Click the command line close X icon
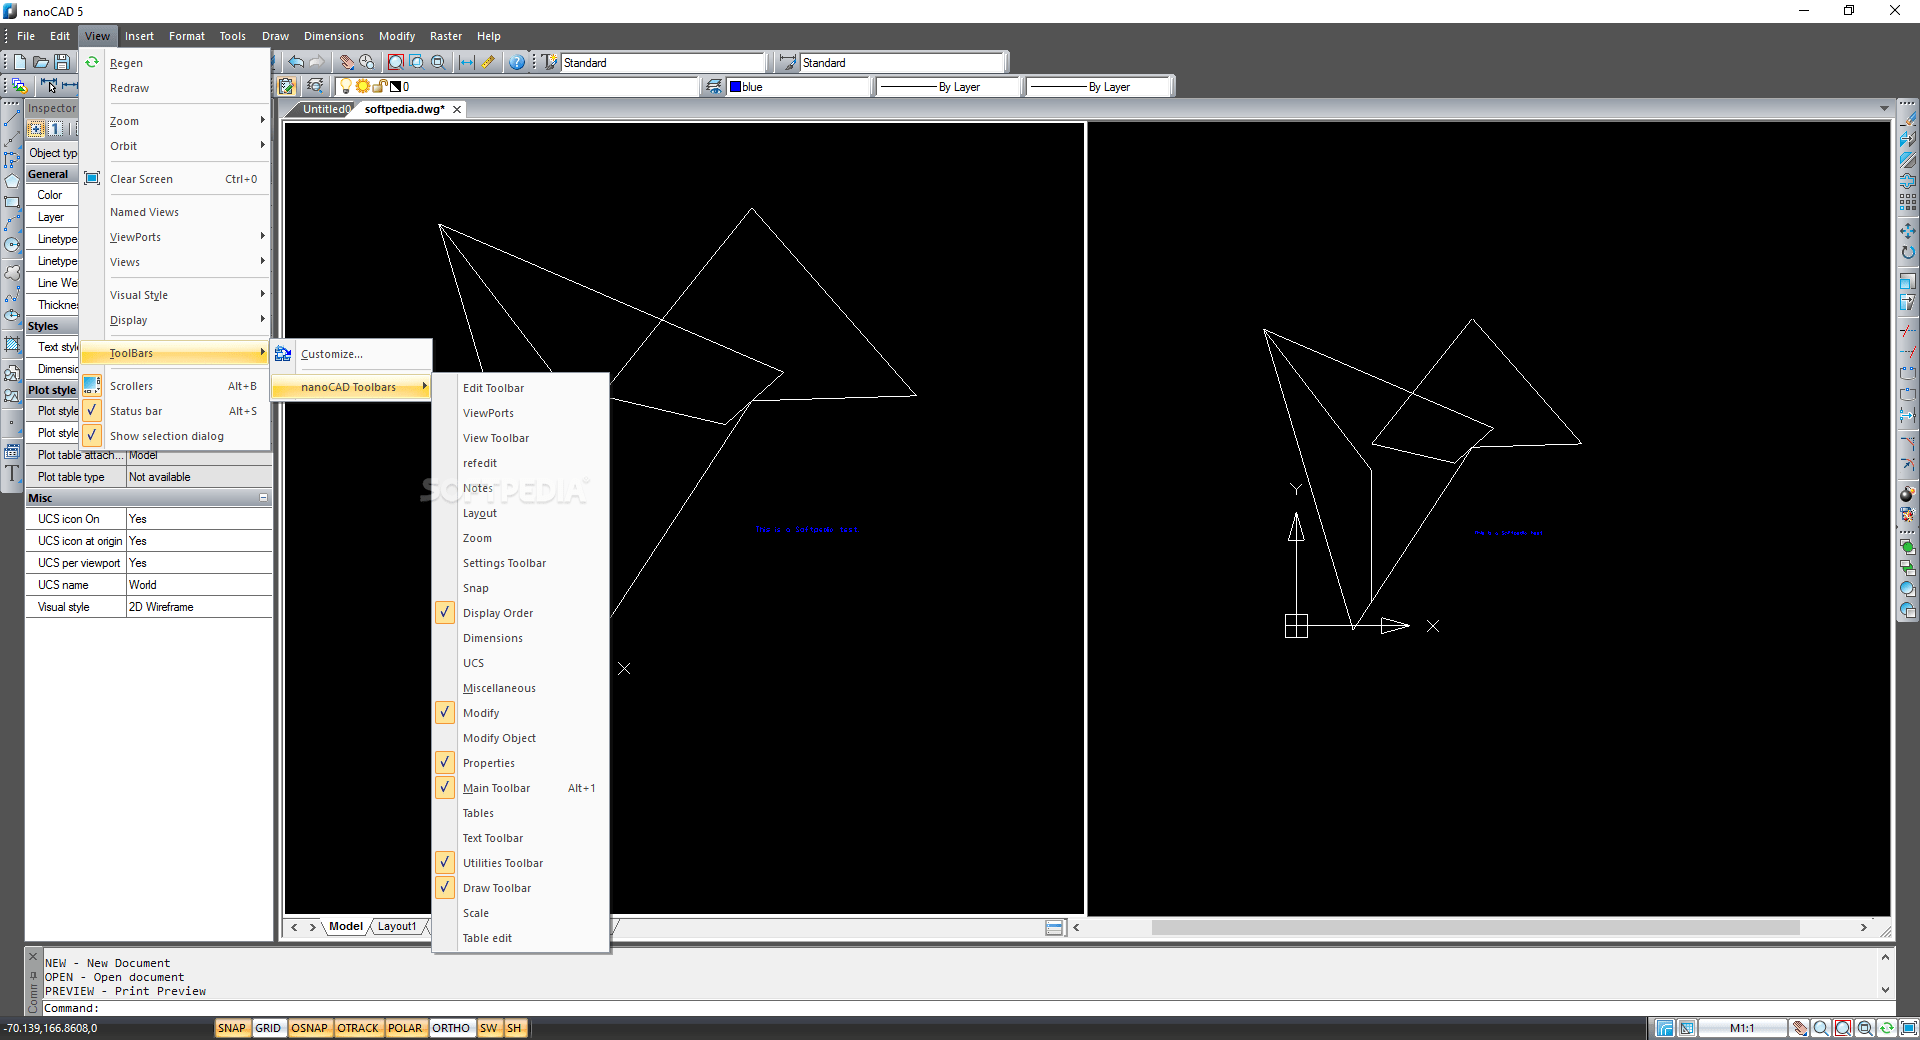 (x=33, y=957)
